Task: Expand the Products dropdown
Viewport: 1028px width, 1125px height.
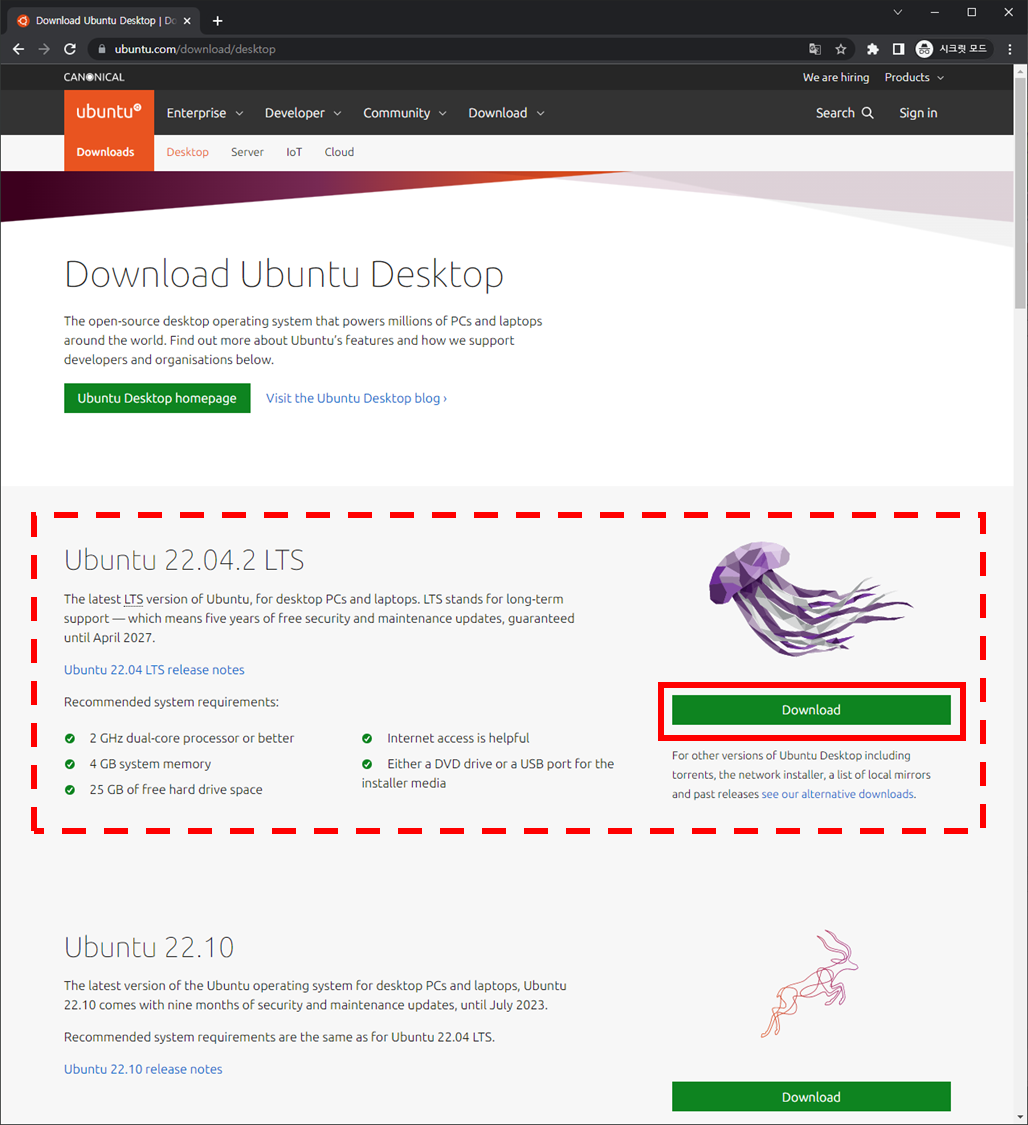Action: (914, 77)
